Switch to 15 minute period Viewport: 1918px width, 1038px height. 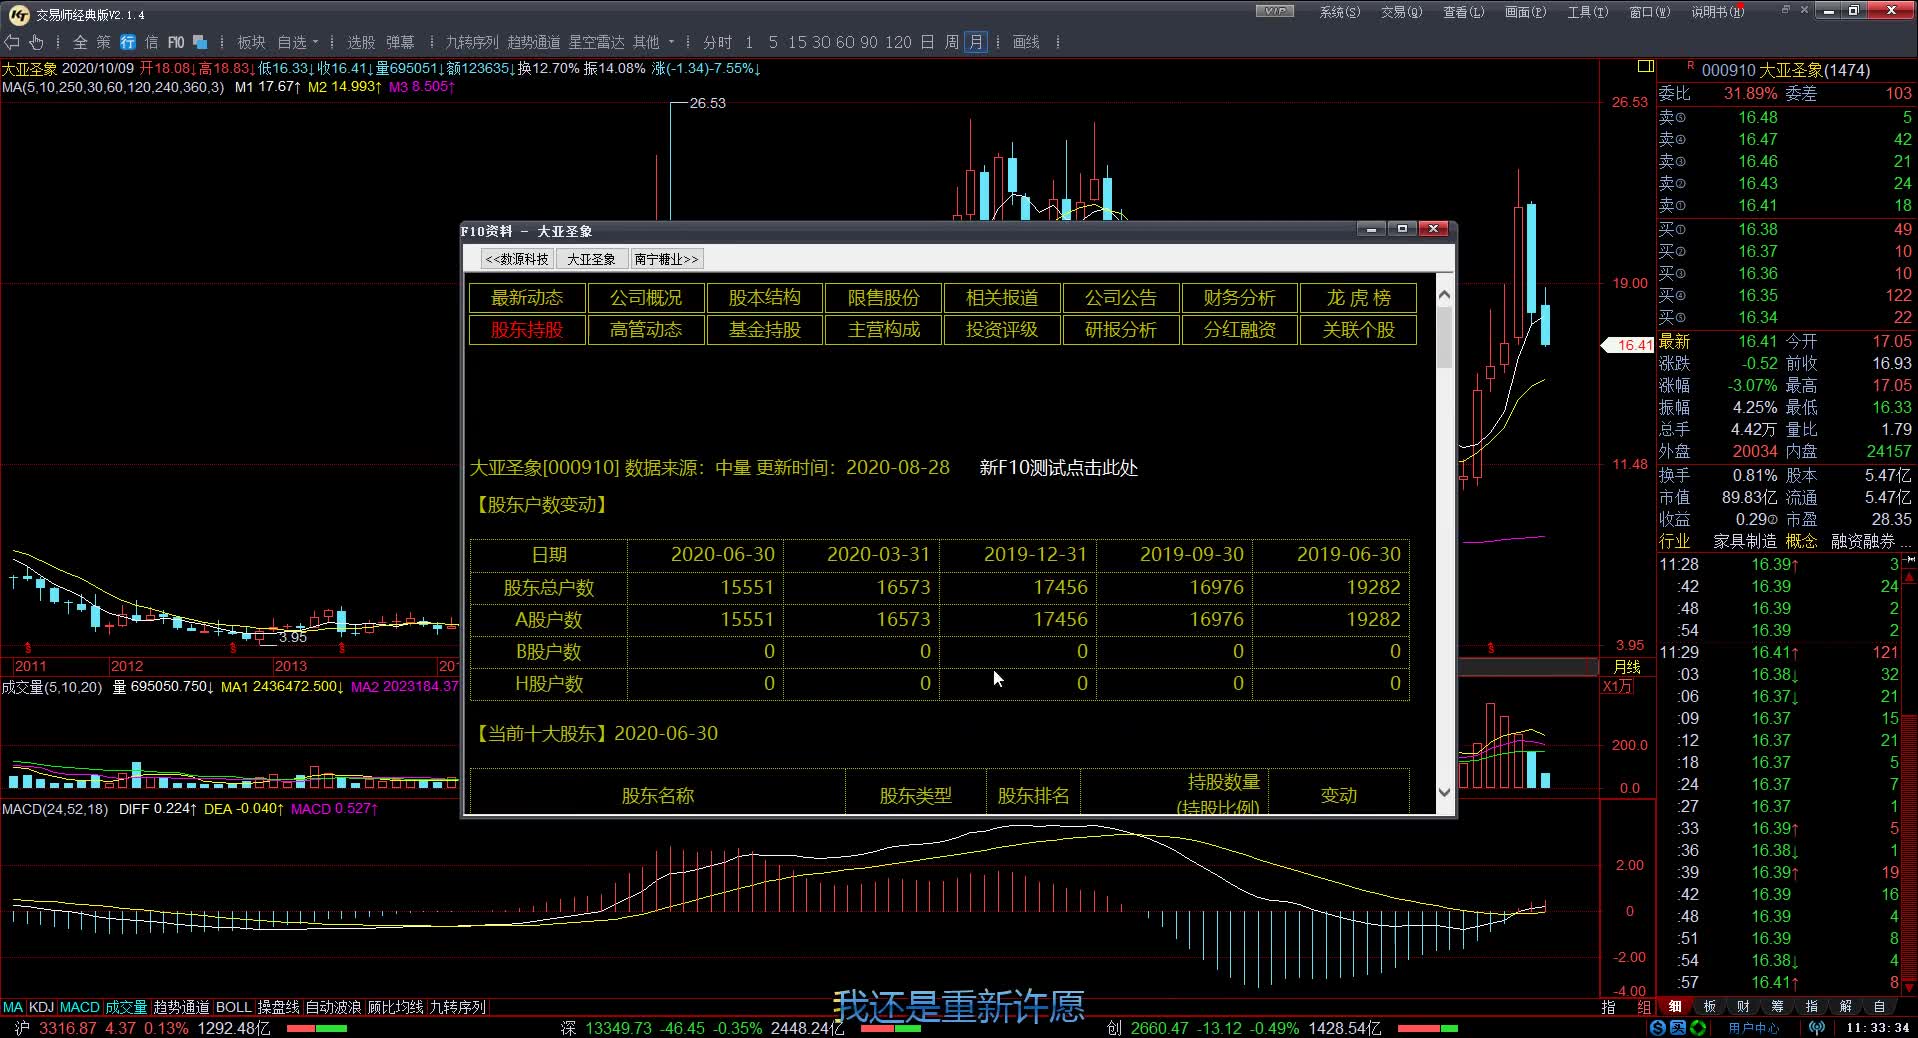pyautogui.click(x=797, y=42)
